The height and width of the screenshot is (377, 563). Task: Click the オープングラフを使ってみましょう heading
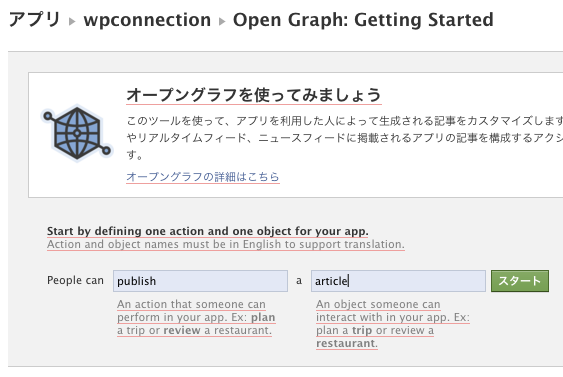coord(253,95)
